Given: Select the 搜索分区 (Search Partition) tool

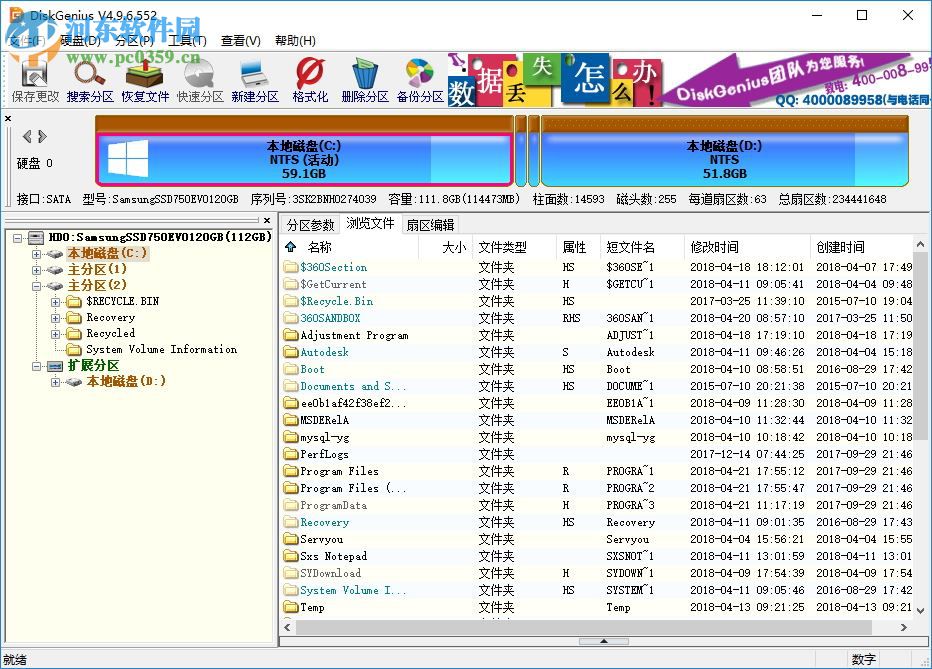Looking at the screenshot, I should pos(89,78).
